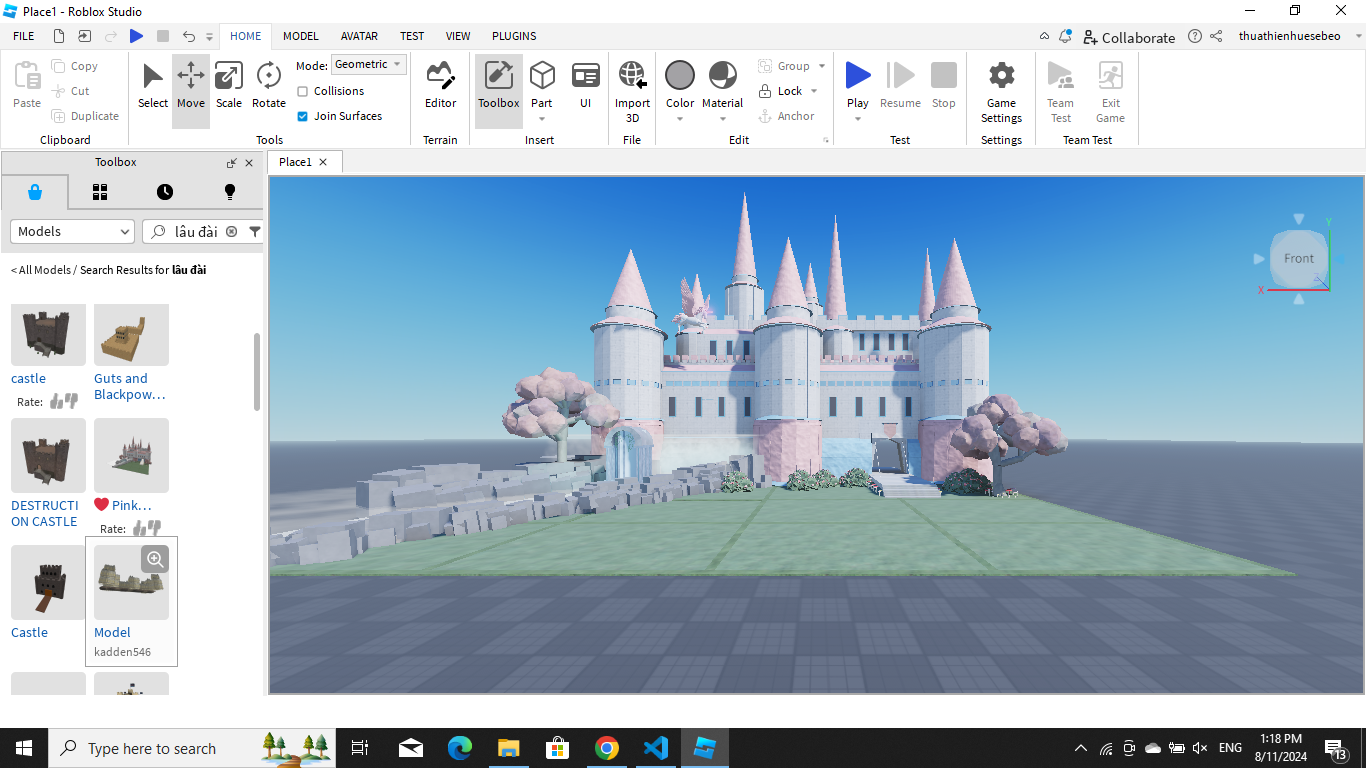This screenshot has height=768, width=1366.
Task: Open Game Settings
Action: (x=1001, y=92)
